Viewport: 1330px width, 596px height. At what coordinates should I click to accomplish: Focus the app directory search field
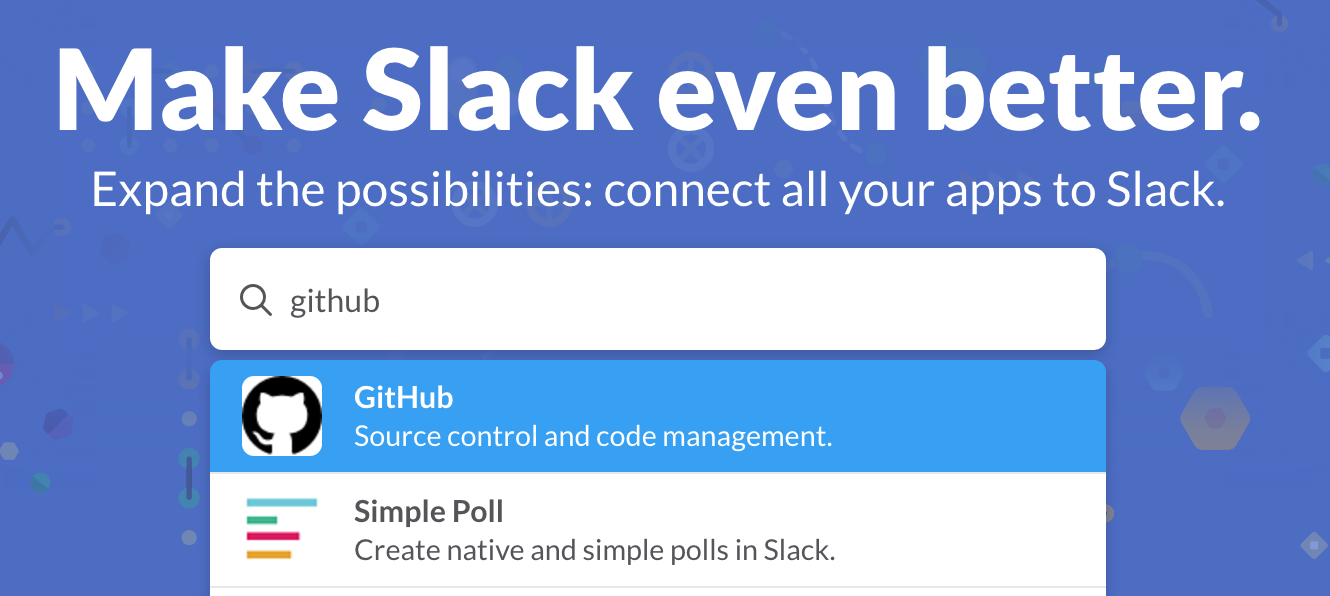click(x=658, y=299)
